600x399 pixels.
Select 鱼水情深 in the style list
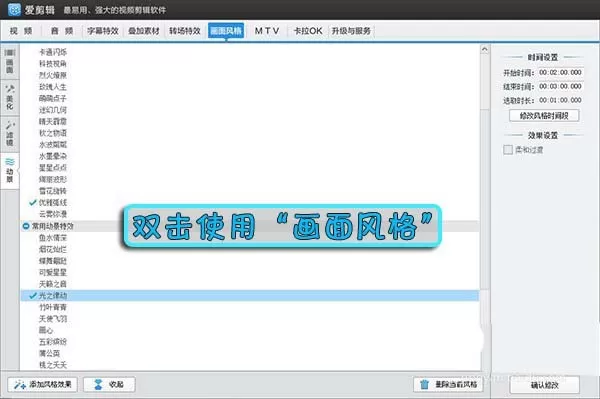pos(53,238)
